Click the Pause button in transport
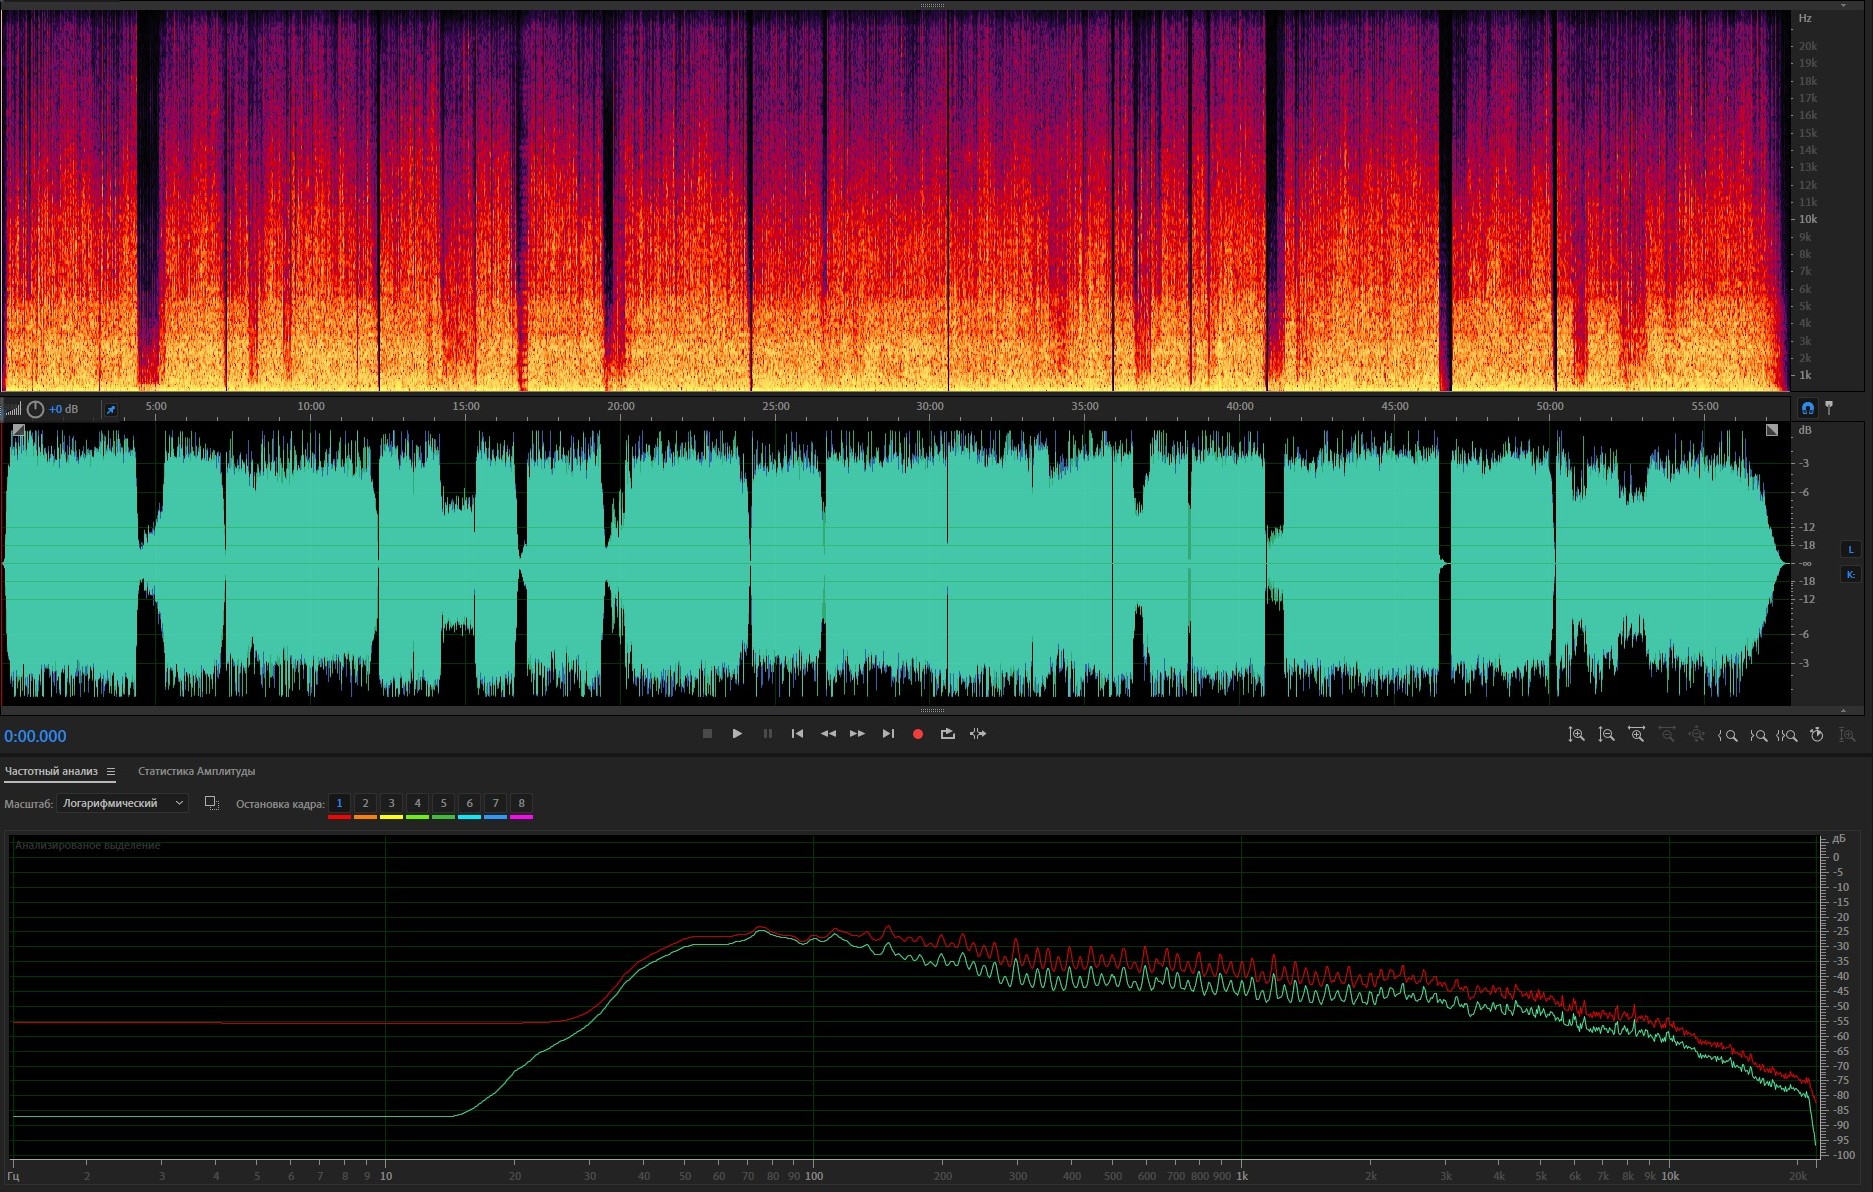 (x=768, y=734)
